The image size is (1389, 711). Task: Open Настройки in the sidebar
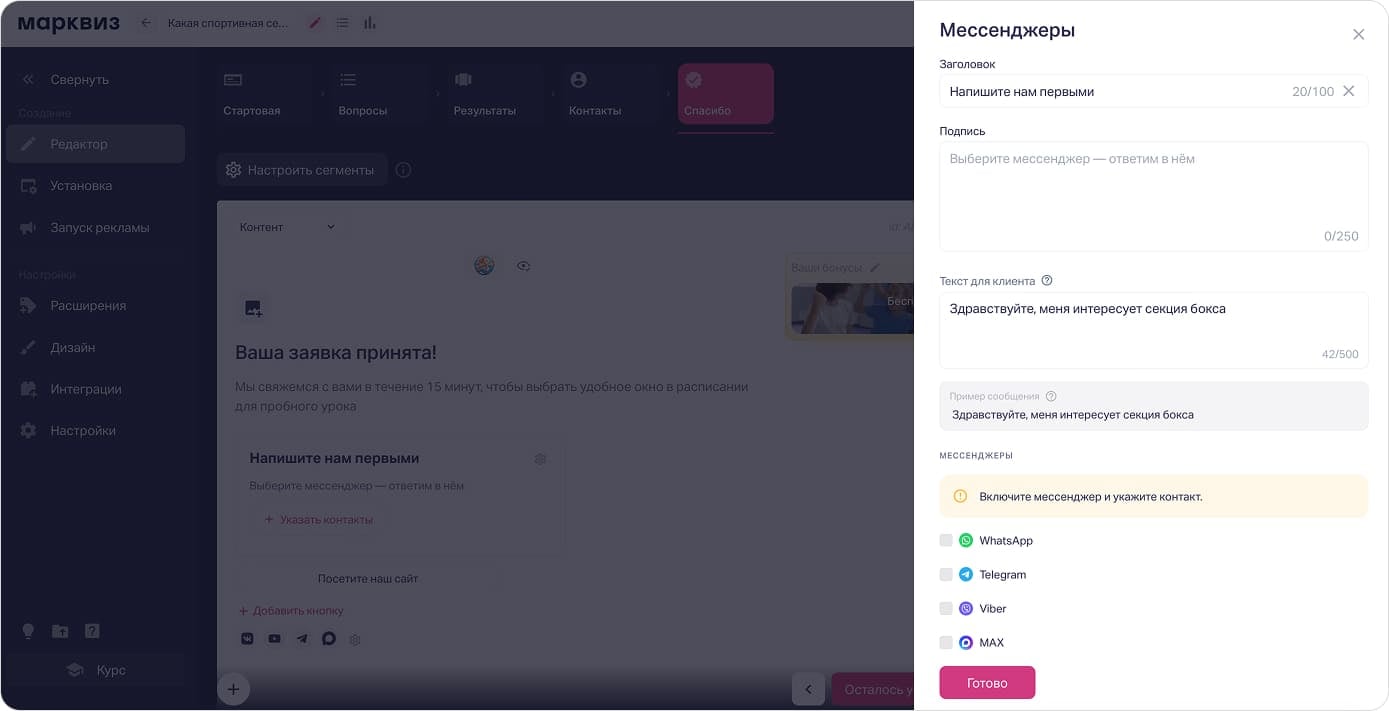coord(95,431)
